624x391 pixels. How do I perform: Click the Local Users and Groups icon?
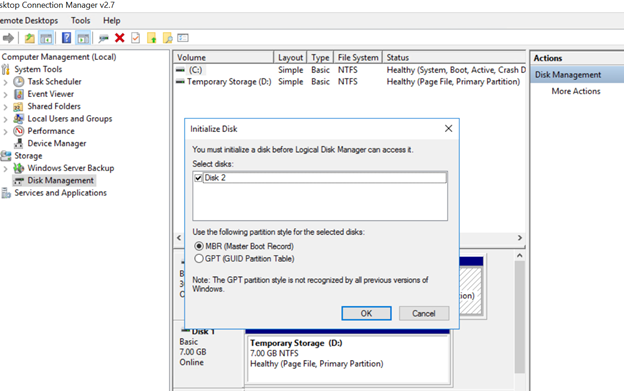click(x=18, y=119)
